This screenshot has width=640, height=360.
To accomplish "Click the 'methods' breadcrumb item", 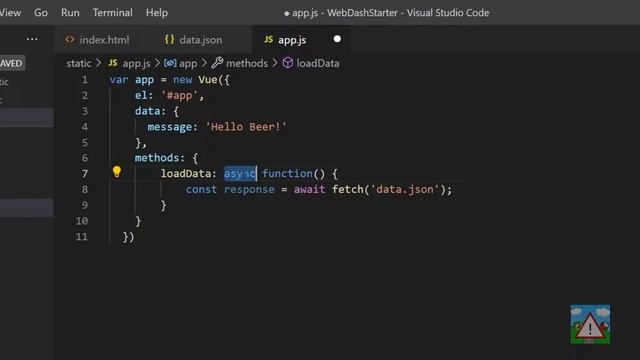I will [x=247, y=63].
